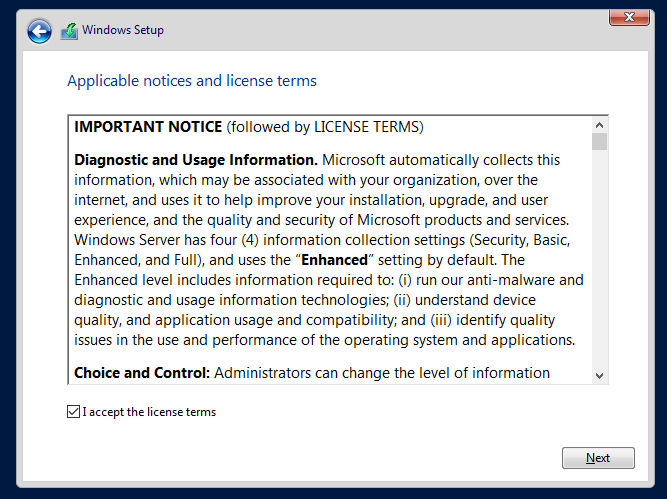
Task: Click the I accept the license terms label
Action: (149, 412)
